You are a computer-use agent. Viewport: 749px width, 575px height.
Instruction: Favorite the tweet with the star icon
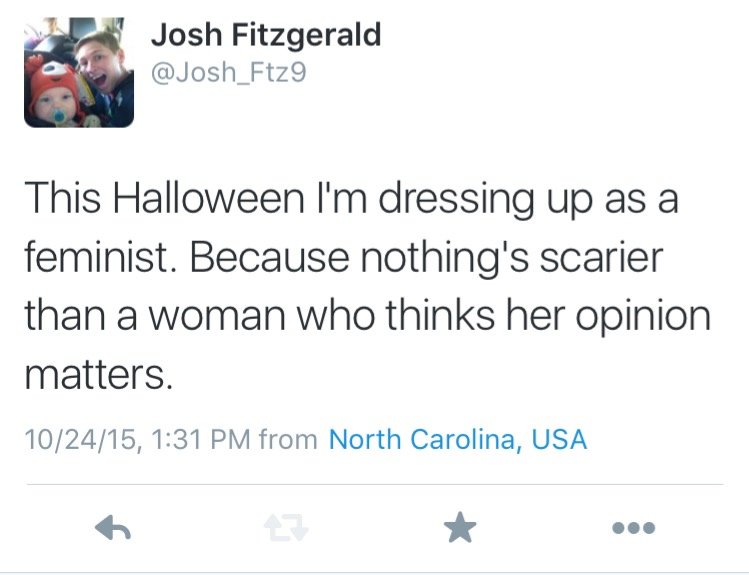(460, 527)
